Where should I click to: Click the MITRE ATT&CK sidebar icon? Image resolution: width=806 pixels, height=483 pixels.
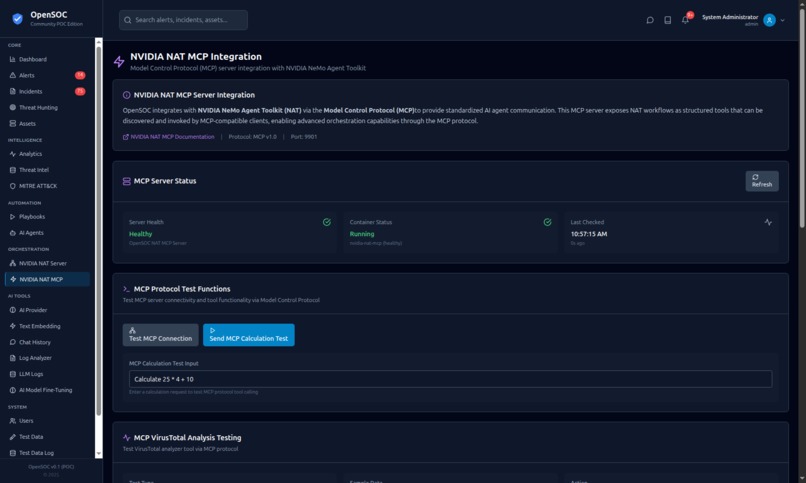click(13, 186)
